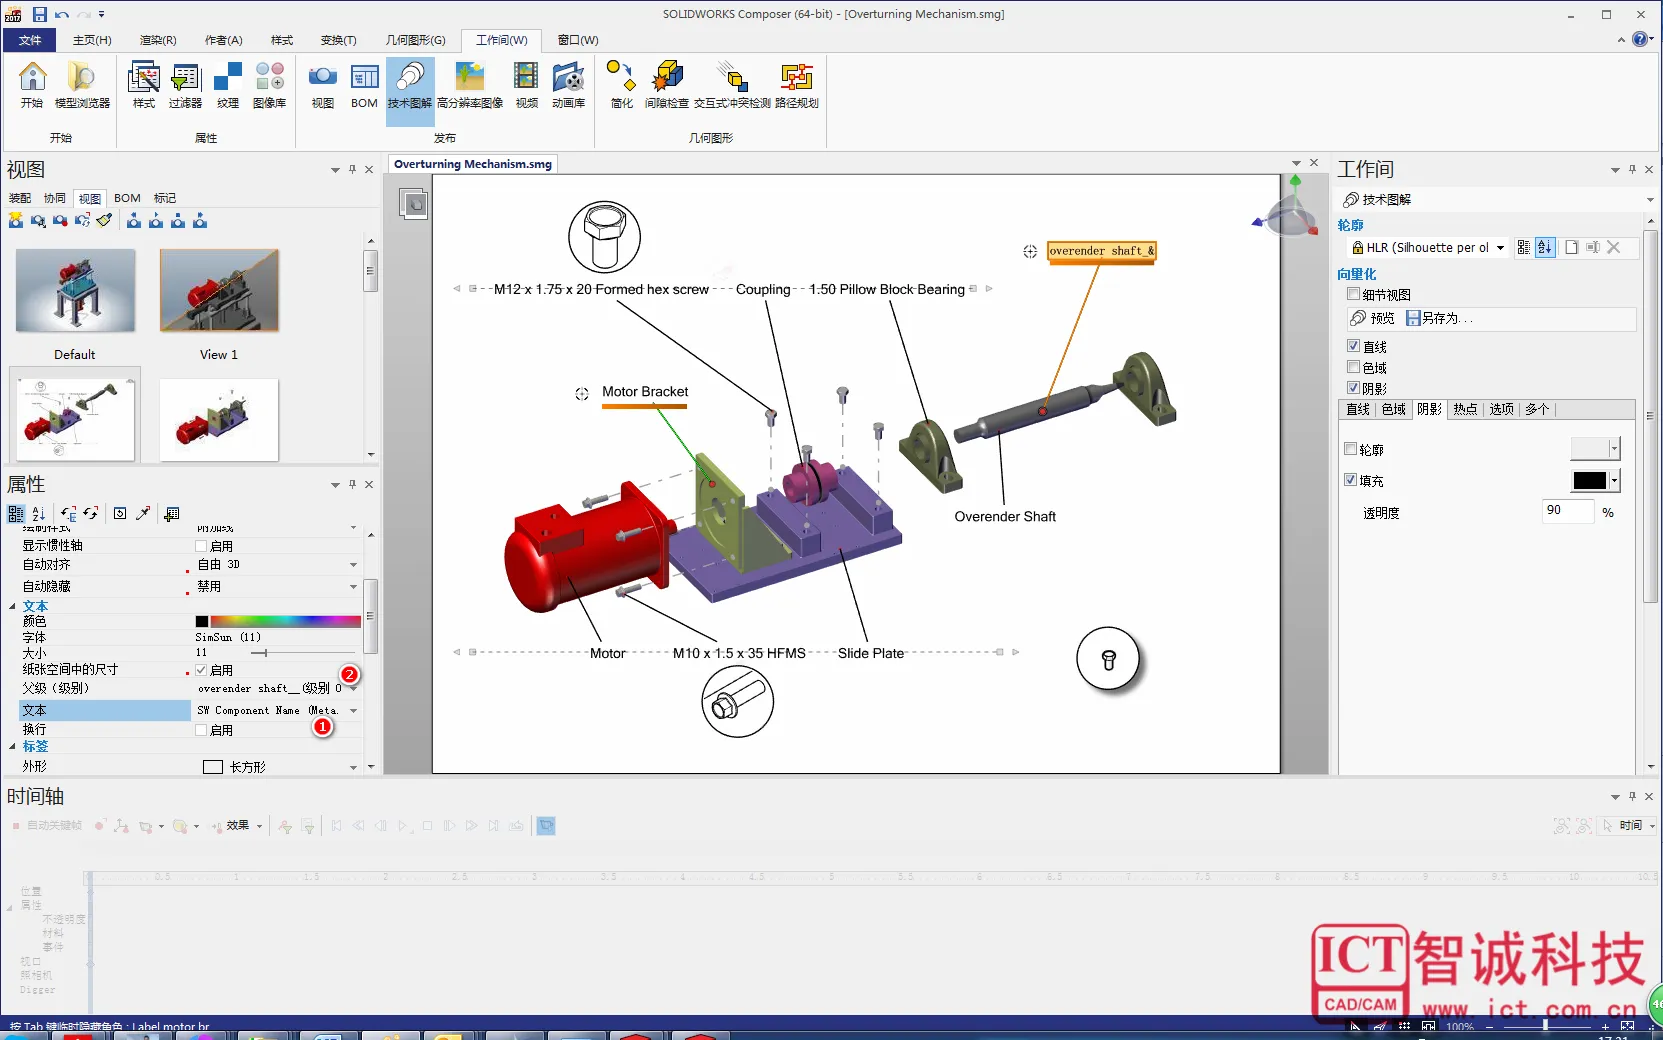Click the 技术图解 technical illustration icon
Screen dimensions: 1663x1040
[409, 85]
